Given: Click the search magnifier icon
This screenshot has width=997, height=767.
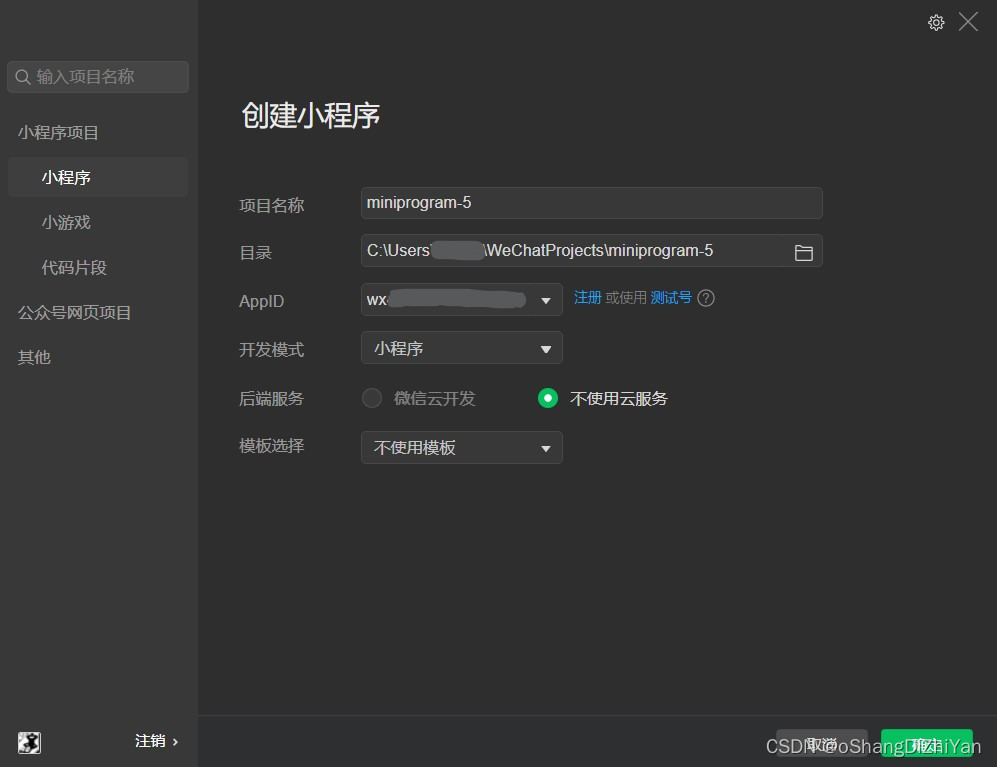Looking at the screenshot, I should [22, 77].
